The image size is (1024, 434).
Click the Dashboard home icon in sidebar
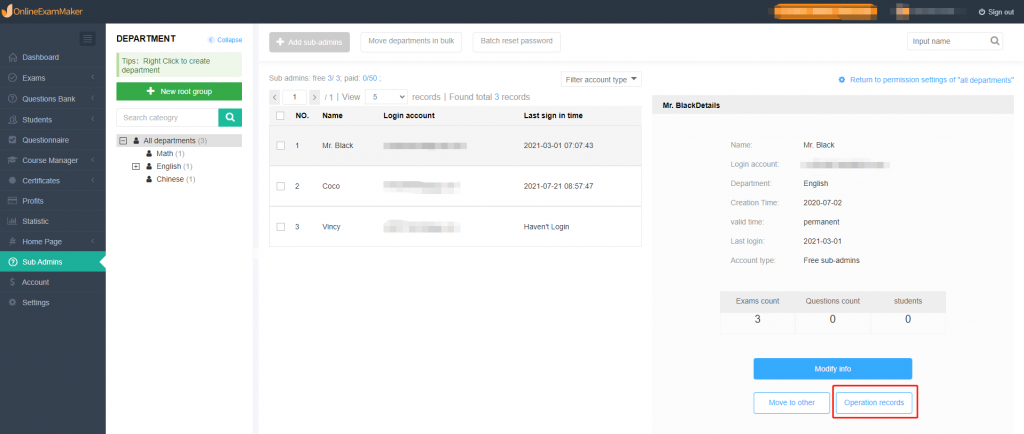[x=12, y=57]
